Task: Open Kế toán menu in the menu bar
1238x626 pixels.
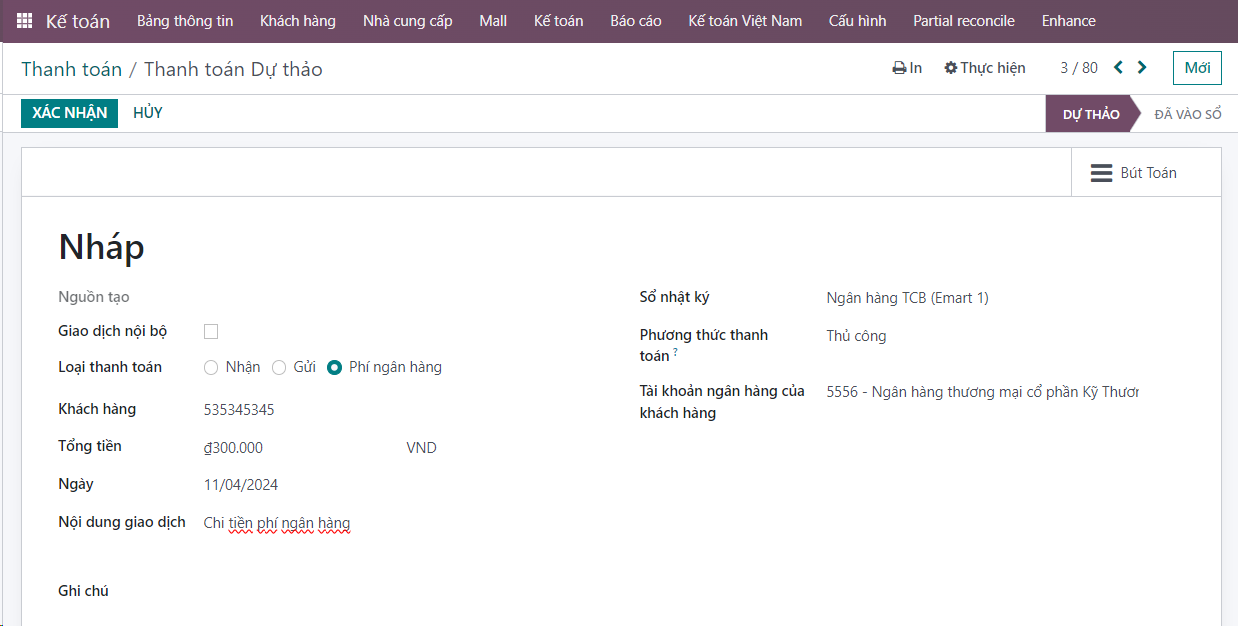Action: (x=559, y=21)
